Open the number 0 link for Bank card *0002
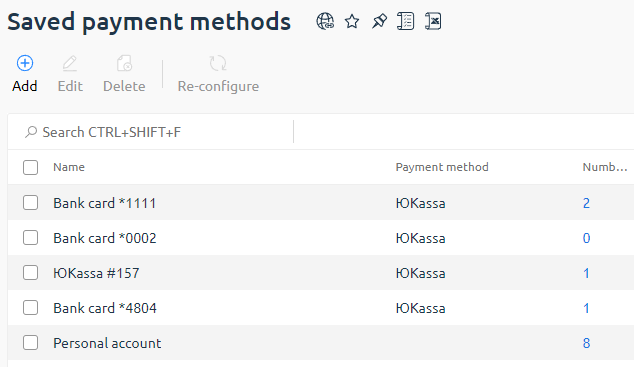Image resolution: width=634 pixels, height=367 pixels. click(x=586, y=238)
